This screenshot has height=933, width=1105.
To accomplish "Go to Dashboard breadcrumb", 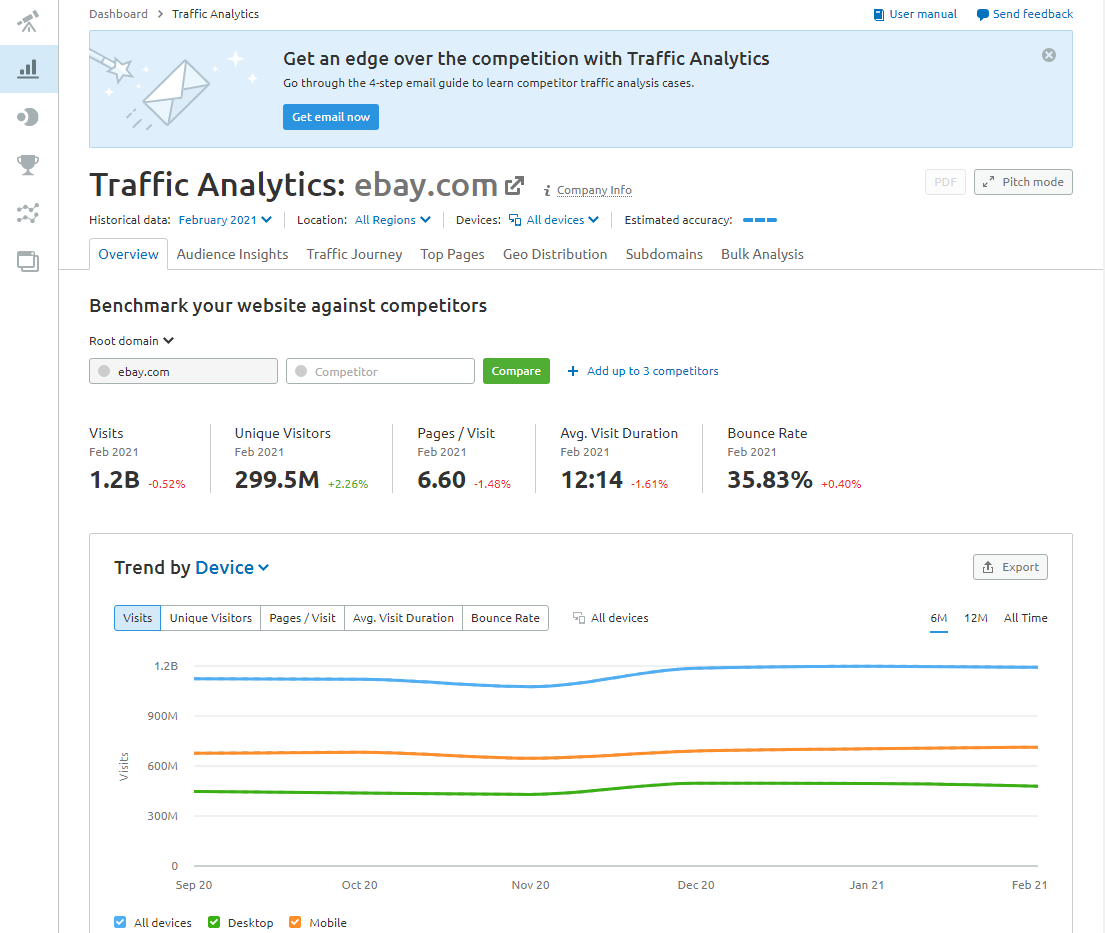I will (x=118, y=14).
